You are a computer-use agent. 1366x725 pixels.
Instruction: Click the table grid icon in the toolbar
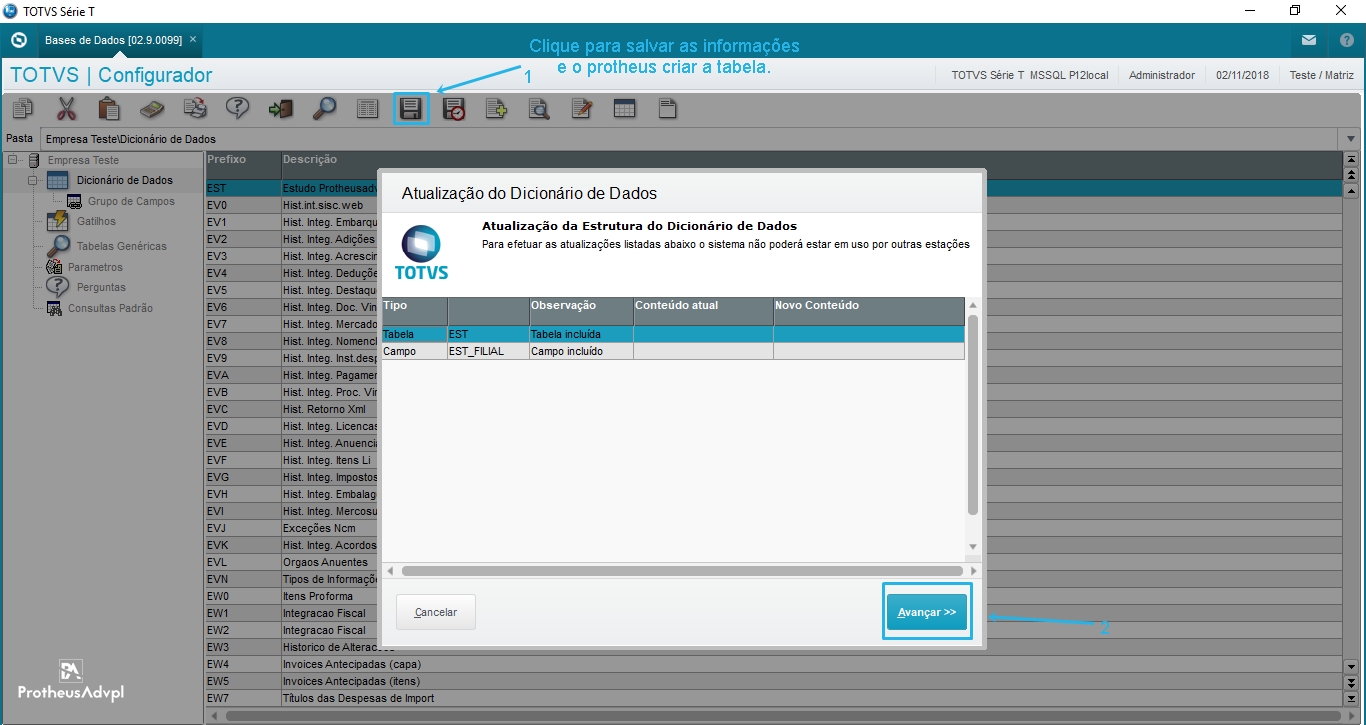pyautogui.click(x=625, y=109)
